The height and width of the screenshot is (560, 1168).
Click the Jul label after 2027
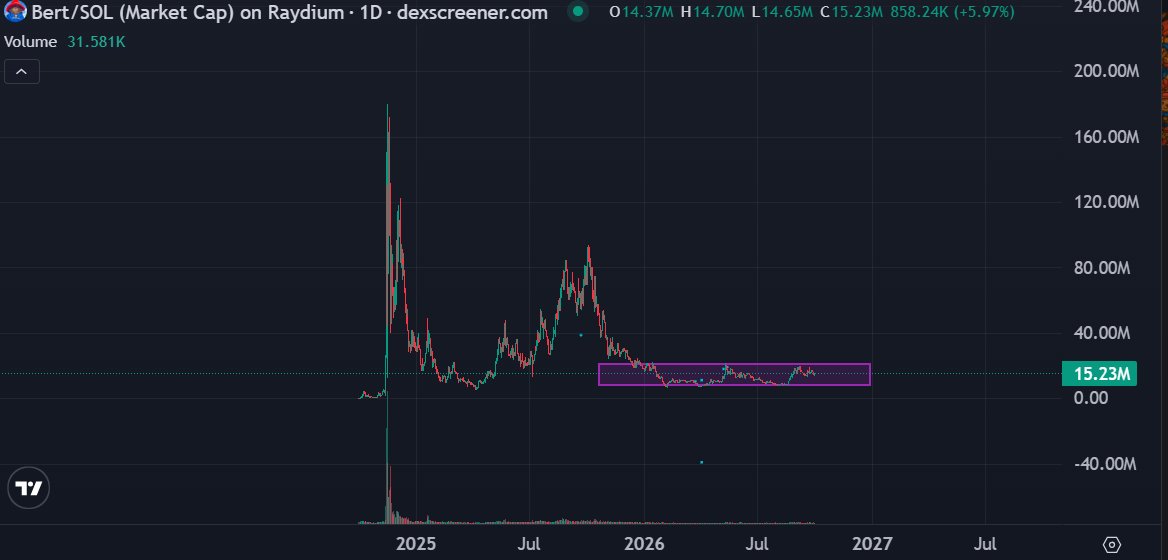986,544
